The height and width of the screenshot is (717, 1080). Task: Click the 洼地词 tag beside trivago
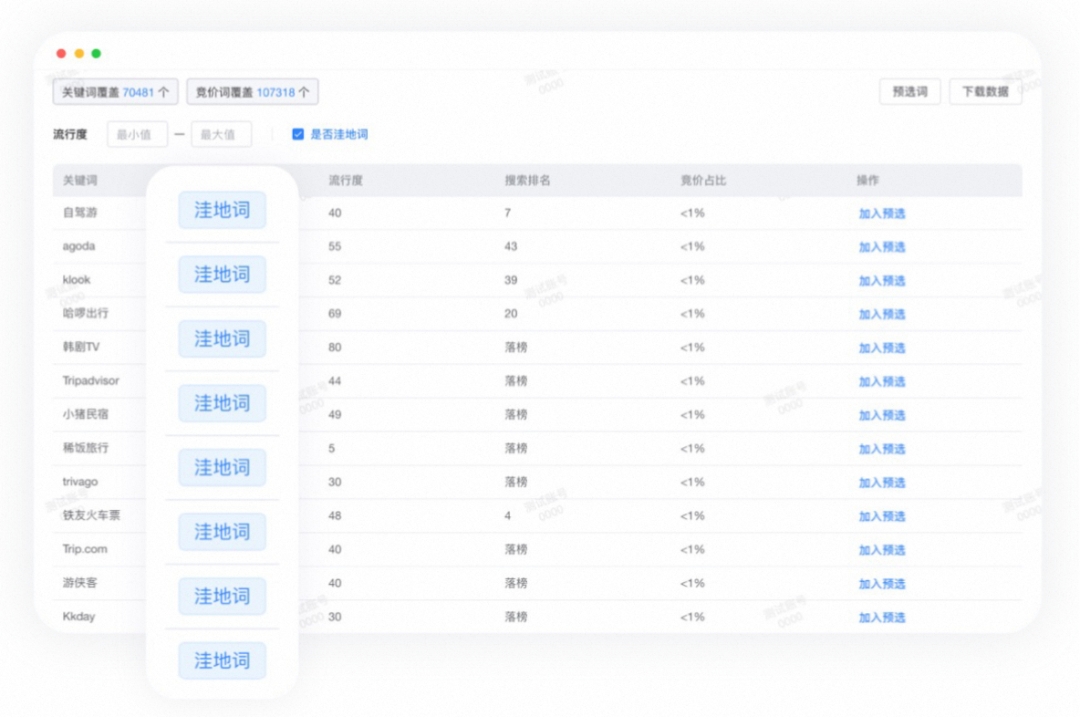click(220, 467)
